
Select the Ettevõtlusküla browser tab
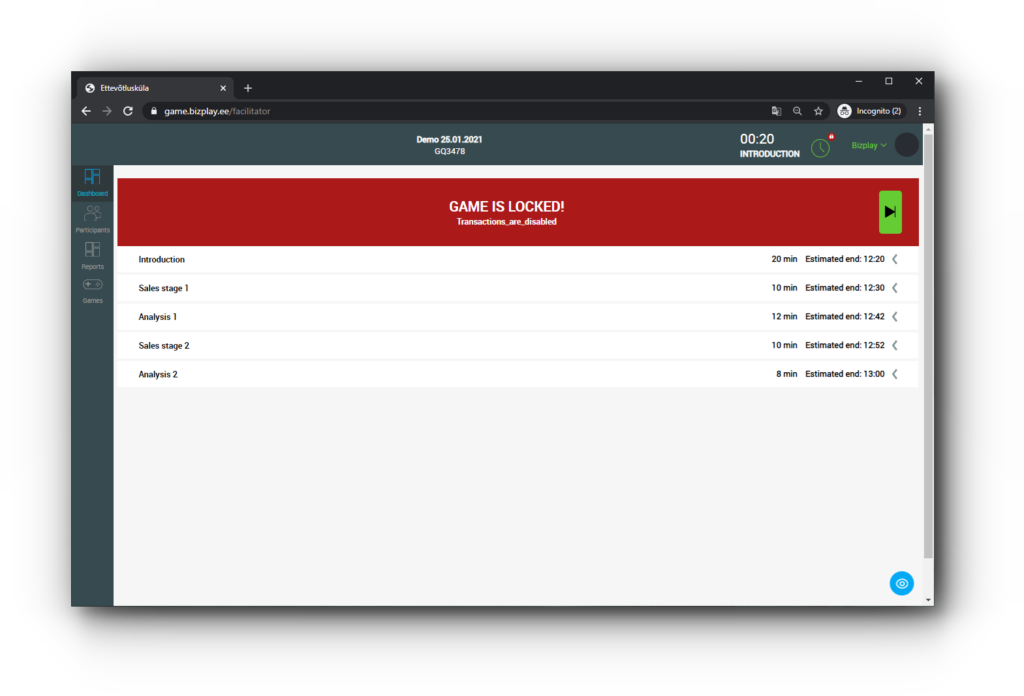[150, 88]
